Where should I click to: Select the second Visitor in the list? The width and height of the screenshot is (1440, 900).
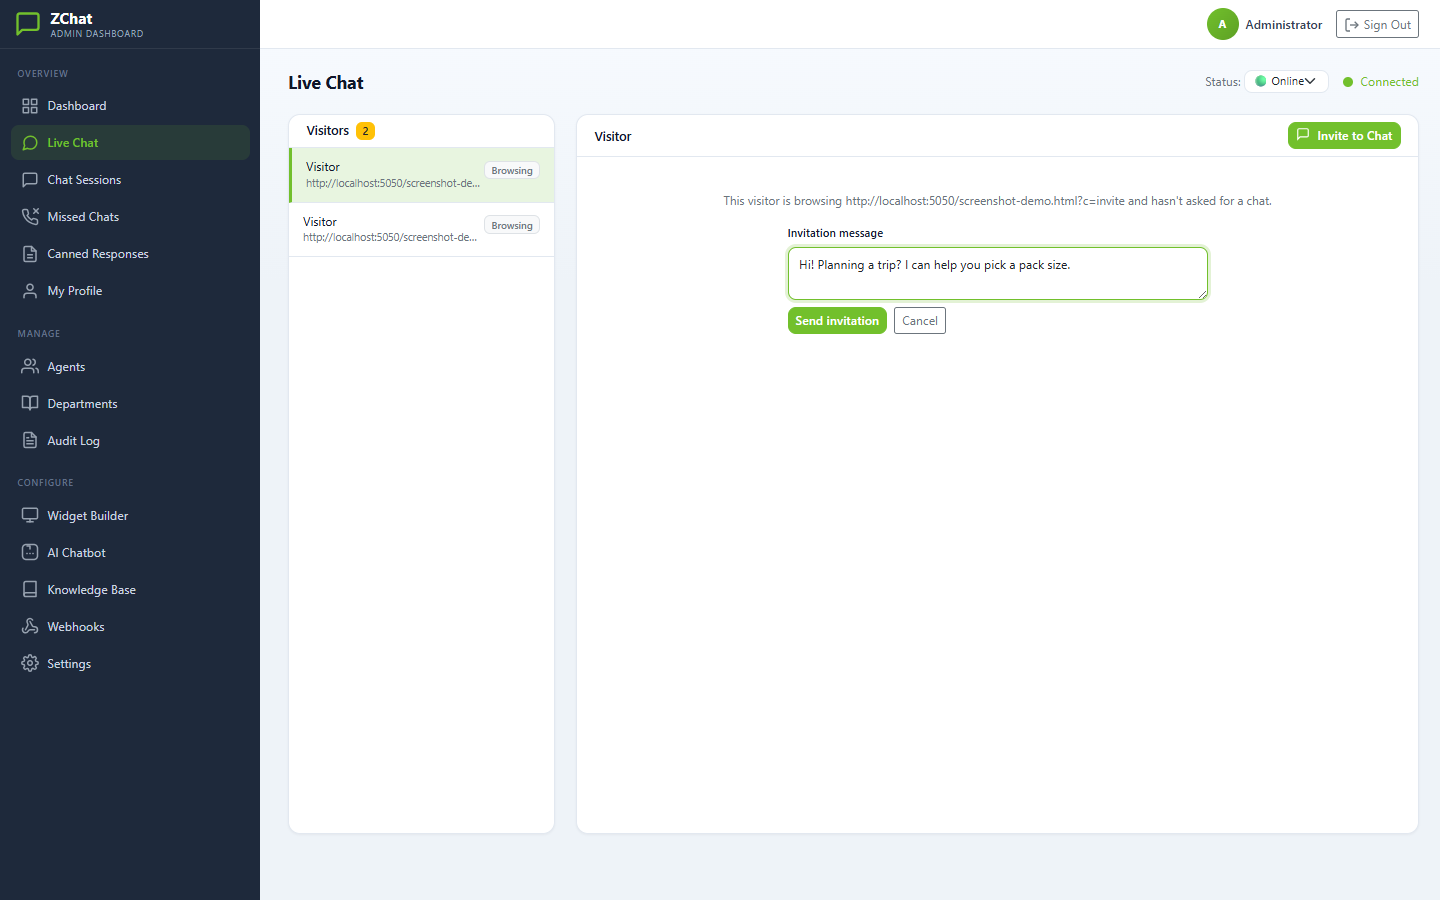(422, 230)
